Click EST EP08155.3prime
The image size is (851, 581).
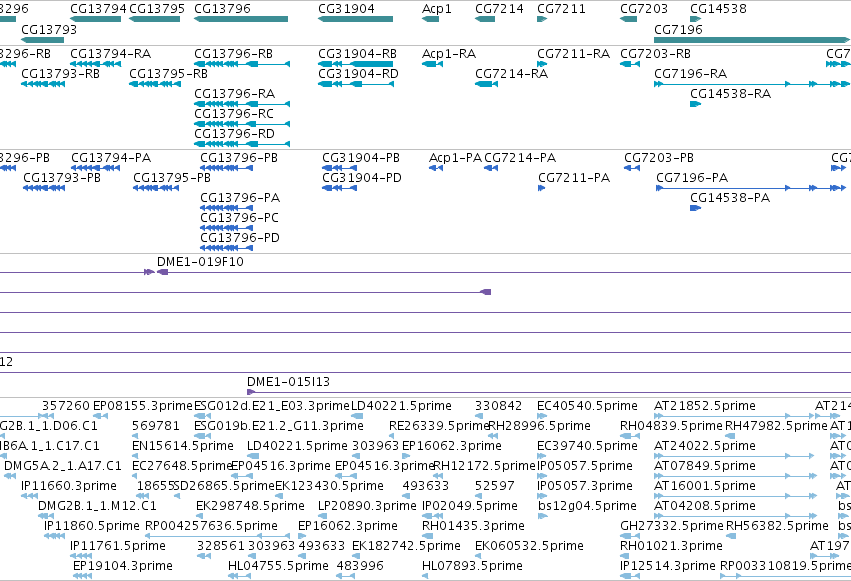coord(143,406)
